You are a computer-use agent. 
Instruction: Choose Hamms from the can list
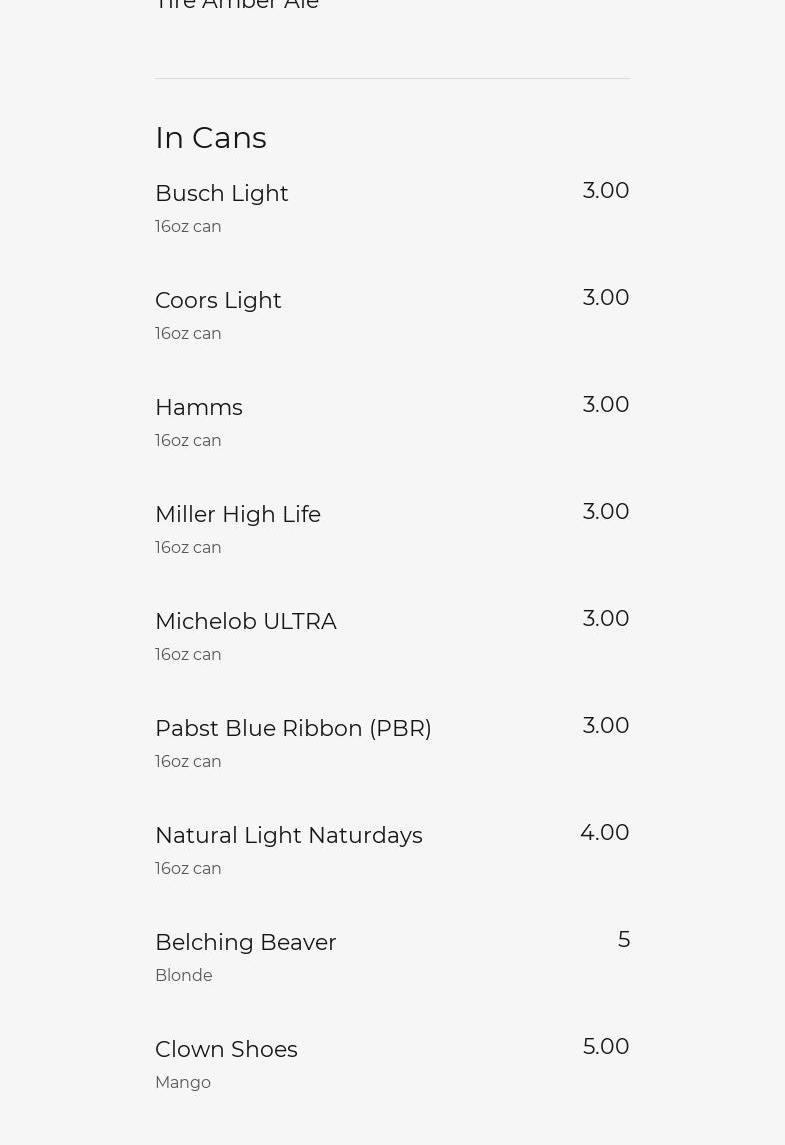199,408
